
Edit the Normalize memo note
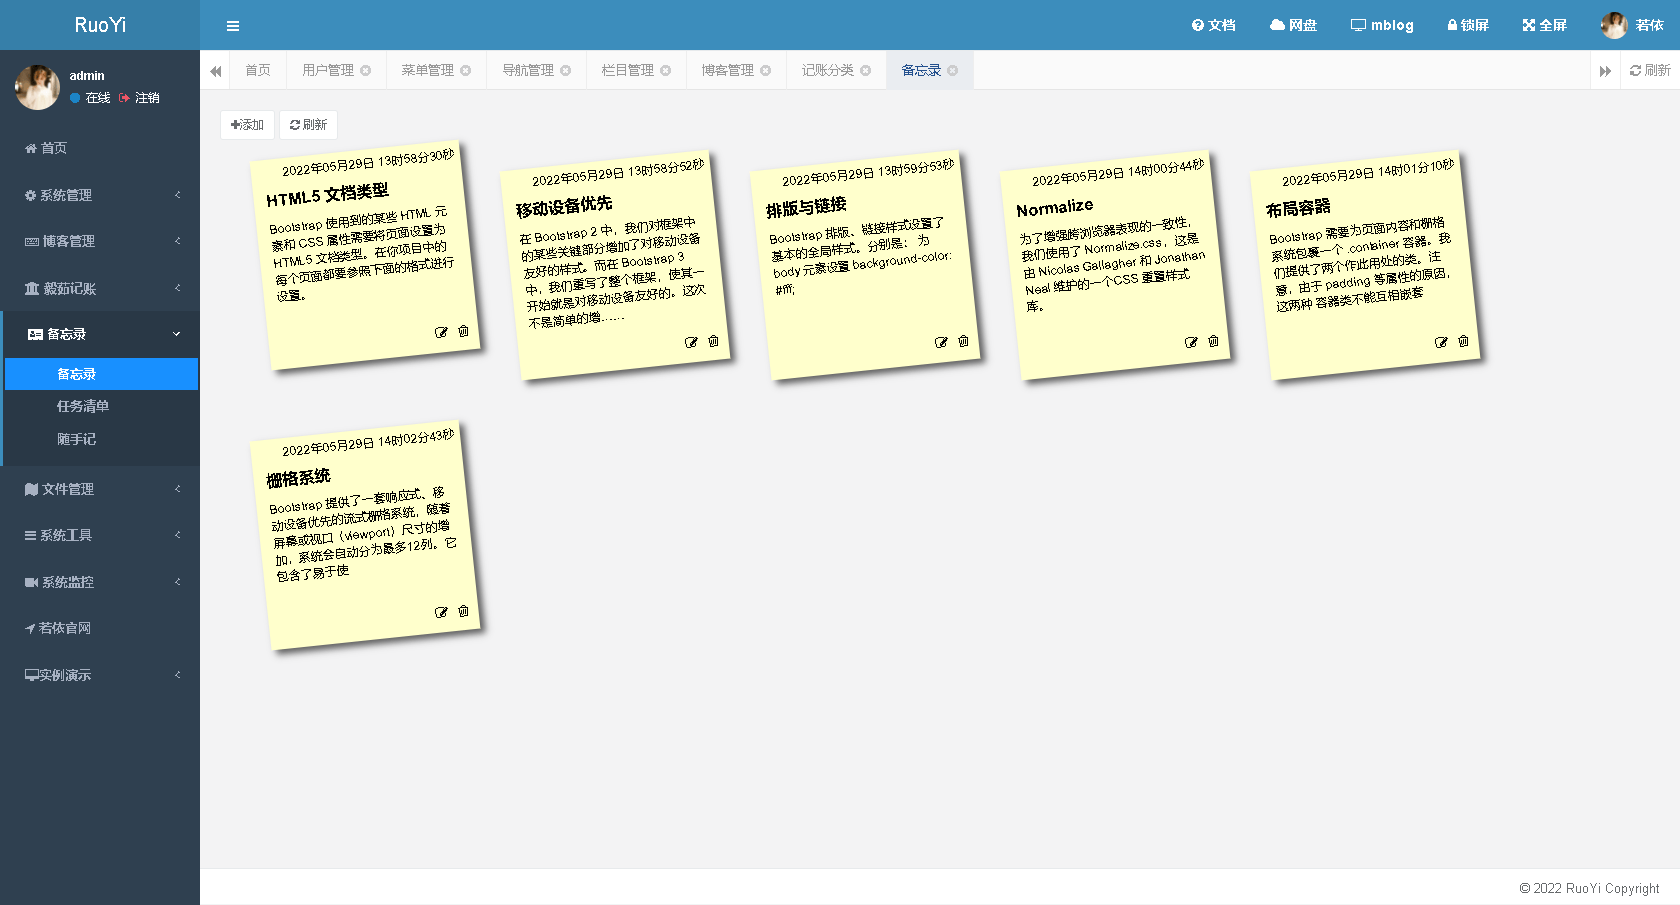point(1190,341)
